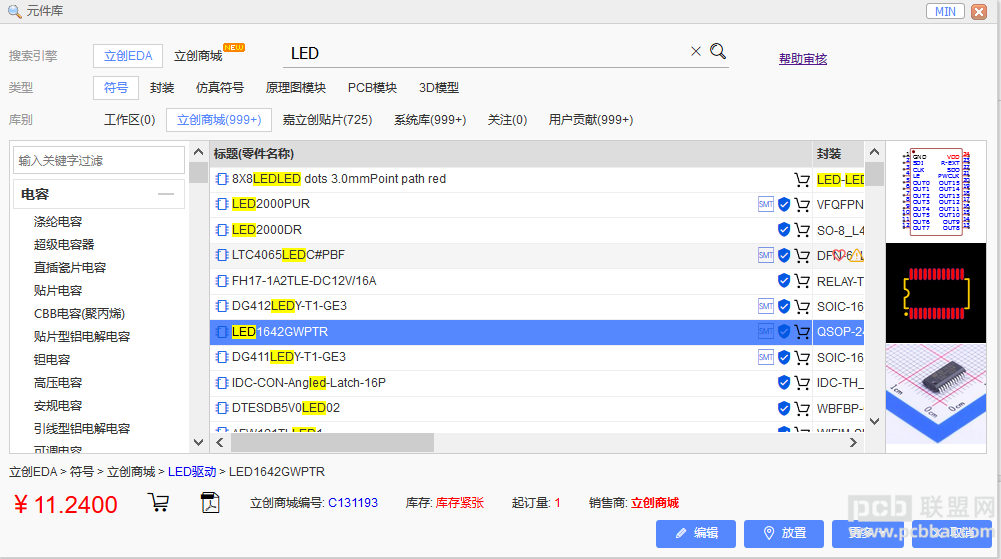
Task: Click cart icon for LTC4065LEDC#PBF row
Action: click(x=802, y=255)
